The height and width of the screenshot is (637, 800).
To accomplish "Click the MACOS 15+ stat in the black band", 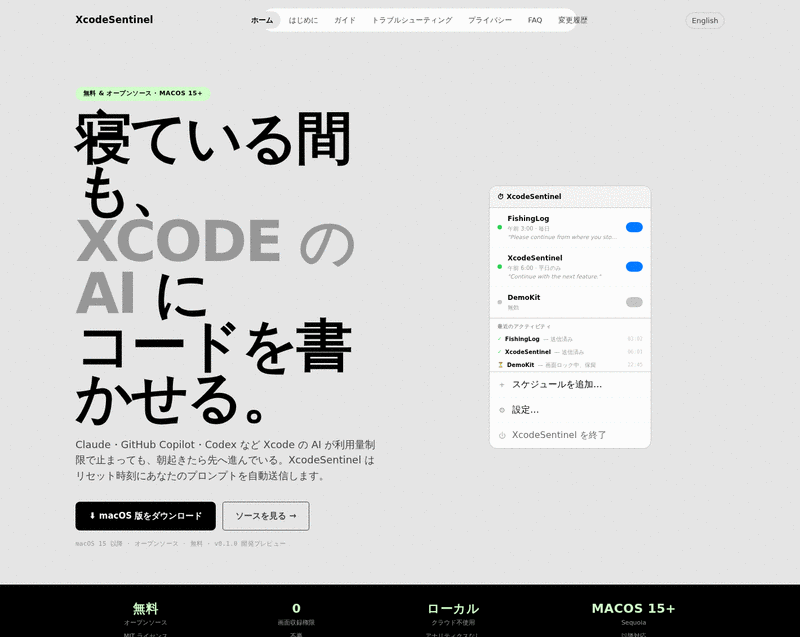I will (x=633, y=608).
